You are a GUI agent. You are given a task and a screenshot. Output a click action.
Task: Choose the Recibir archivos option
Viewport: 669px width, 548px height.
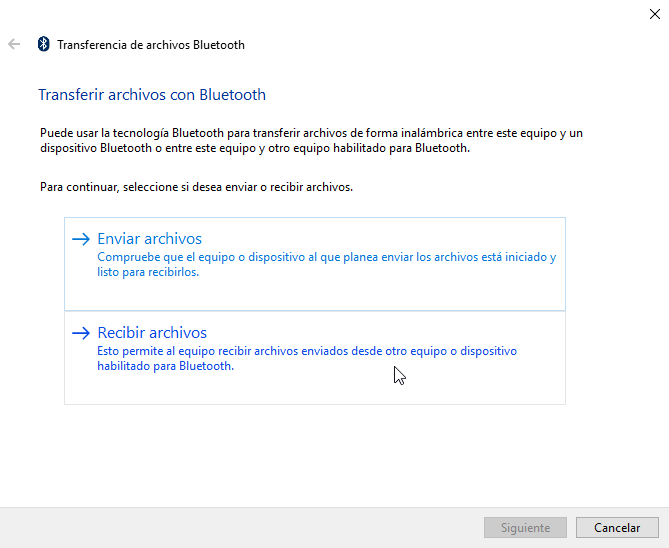pyautogui.click(x=315, y=358)
